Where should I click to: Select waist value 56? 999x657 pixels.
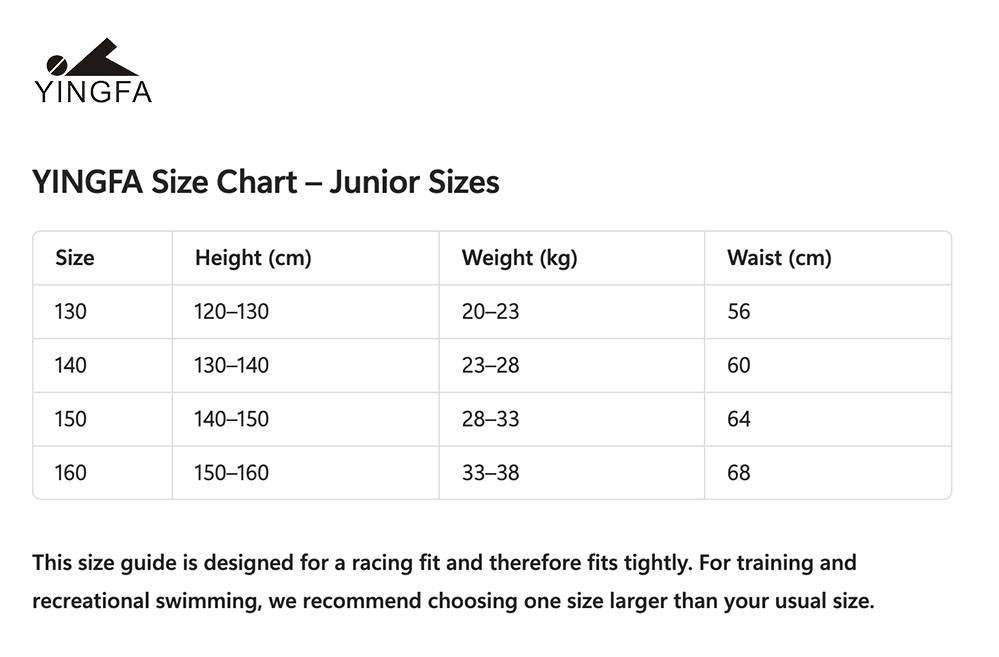click(x=739, y=312)
